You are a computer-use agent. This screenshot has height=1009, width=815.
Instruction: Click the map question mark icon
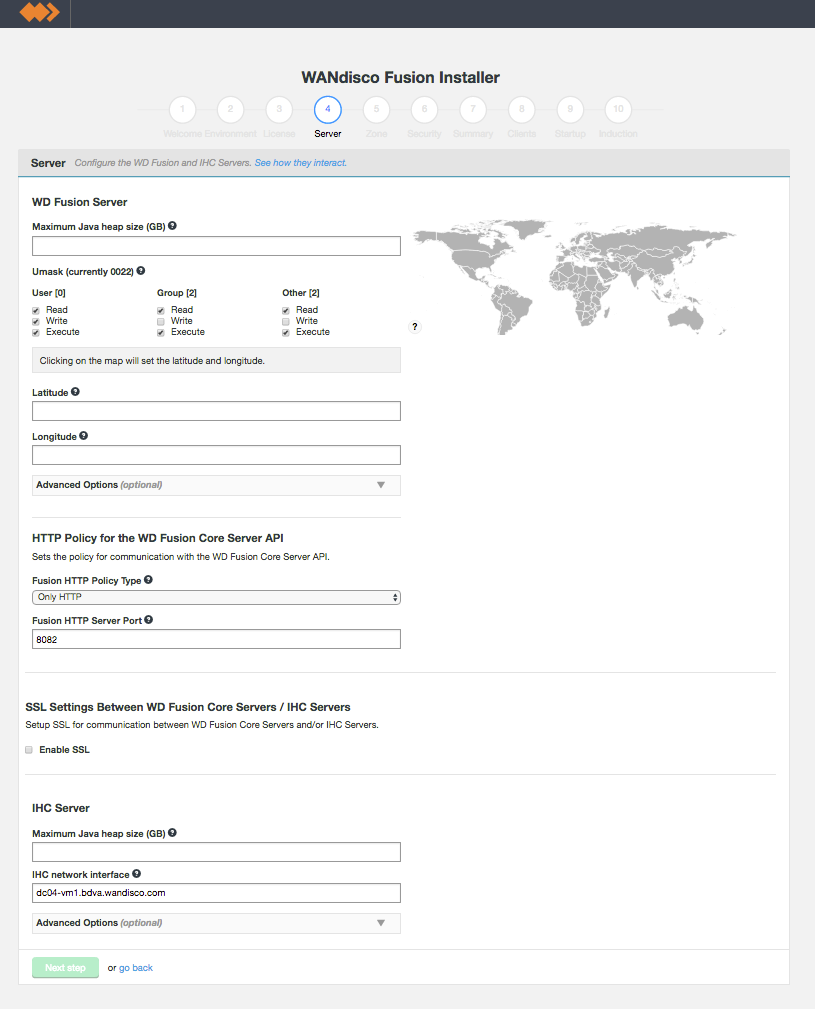(x=415, y=326)
